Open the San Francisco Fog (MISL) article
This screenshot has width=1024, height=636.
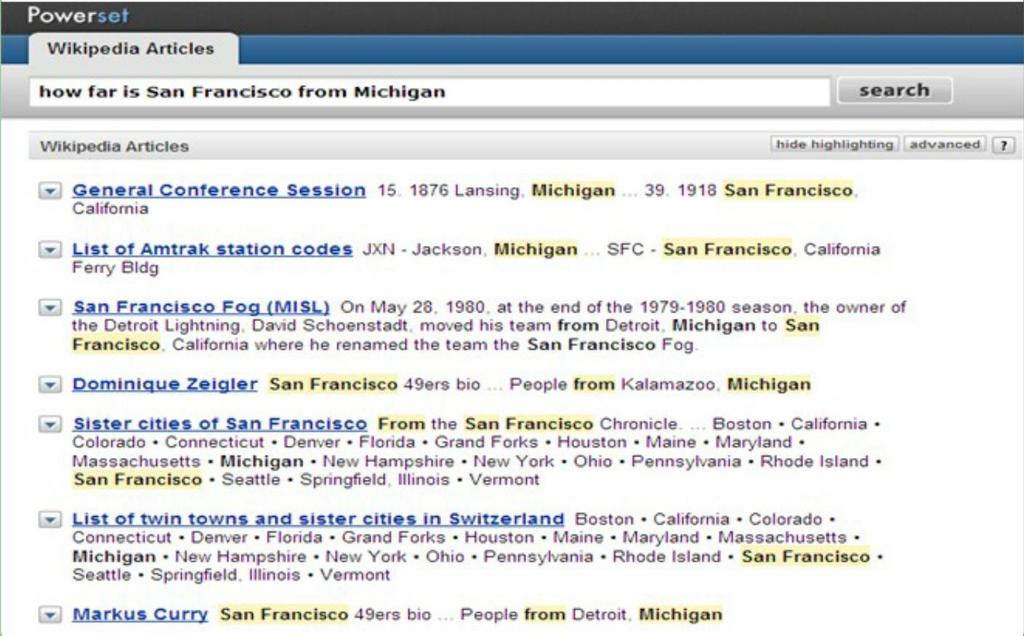coord(201,307)
